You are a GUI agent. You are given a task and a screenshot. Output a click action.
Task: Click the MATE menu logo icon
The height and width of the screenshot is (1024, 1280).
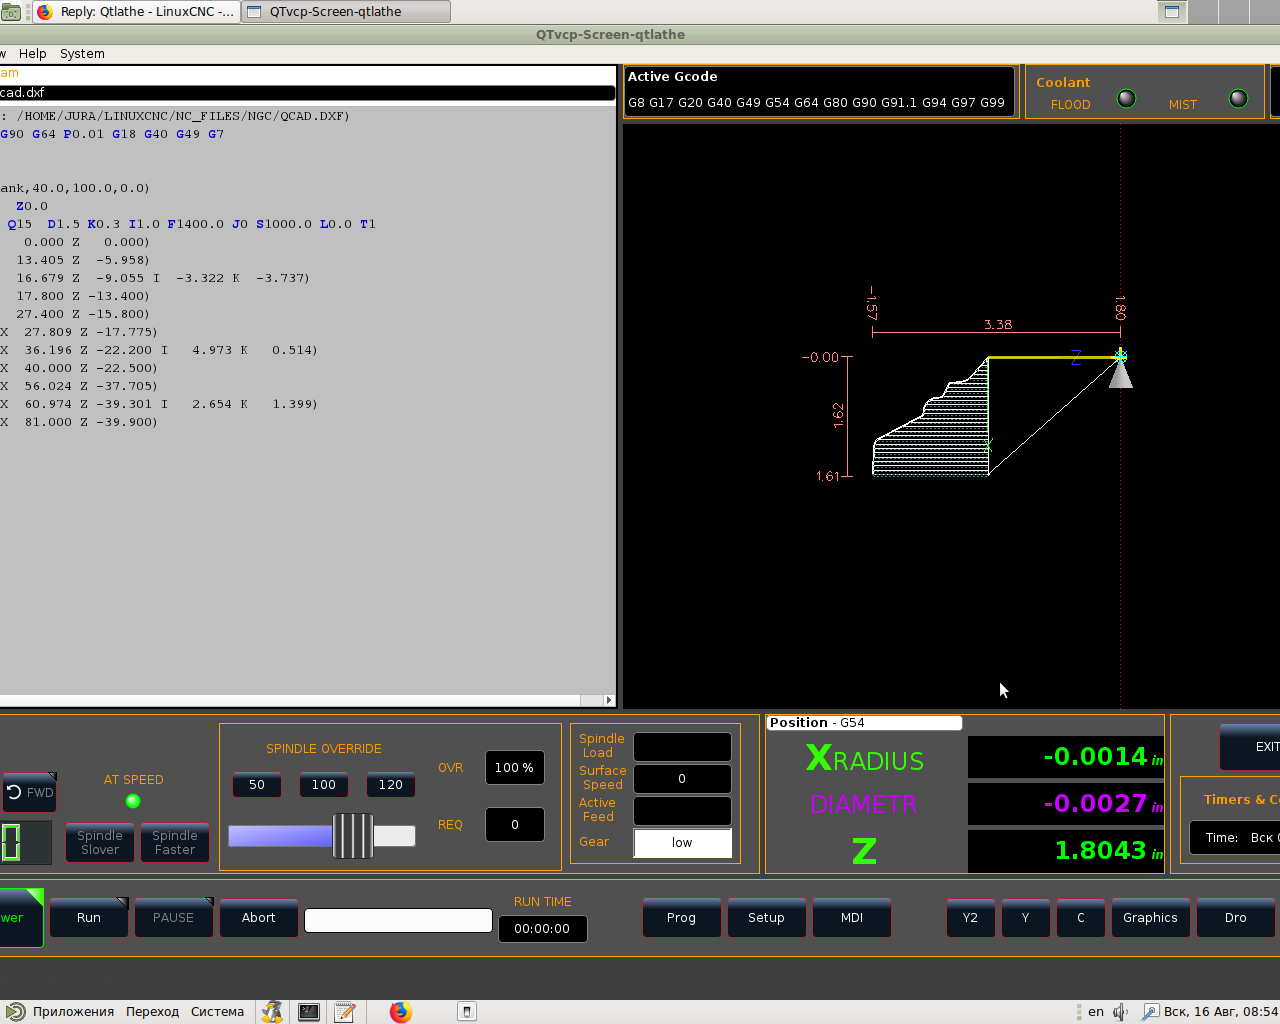point(15,1012)
